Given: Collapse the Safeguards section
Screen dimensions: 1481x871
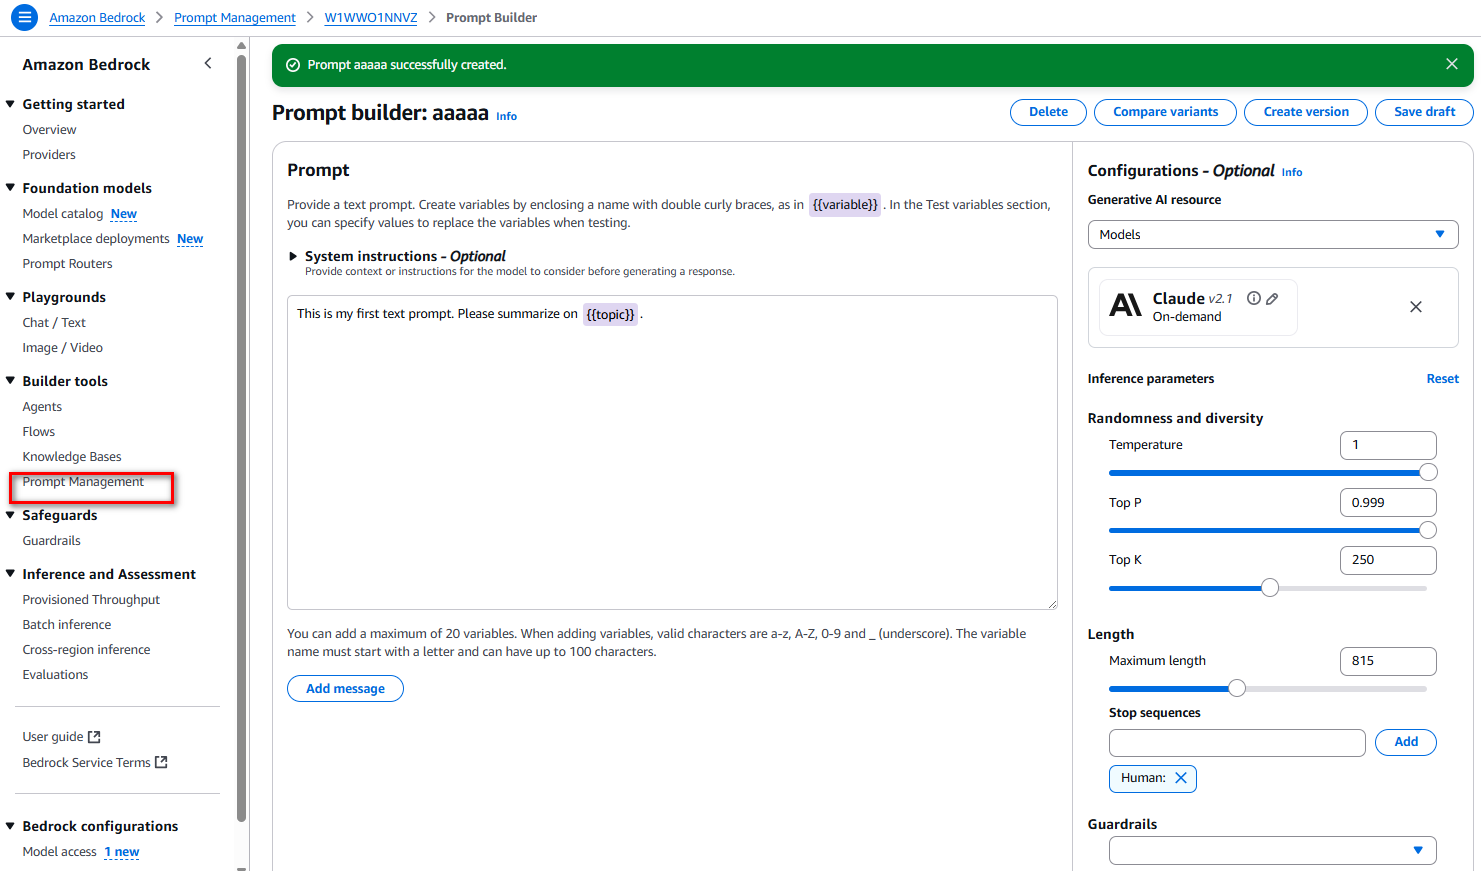Looking at the screenshot, I should pos(10,515).
